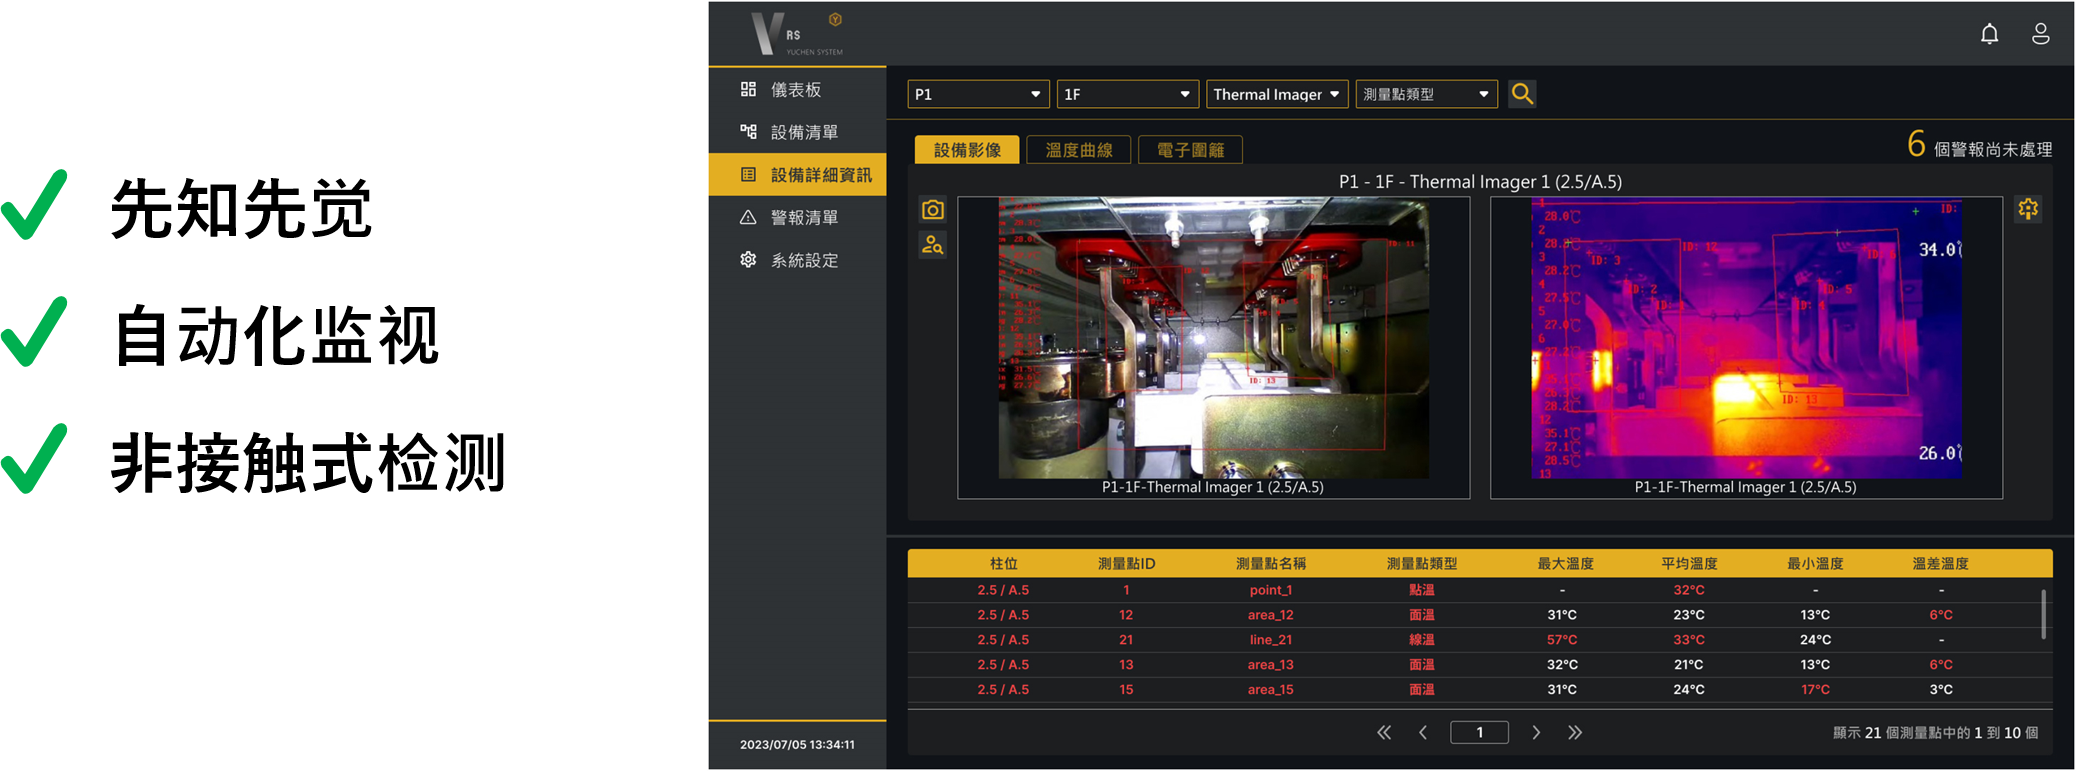Open the 測量點類型 dropdown
Image resolution: width=2076 pixels, height=771 pixels.
click(x=1425, y=94)
